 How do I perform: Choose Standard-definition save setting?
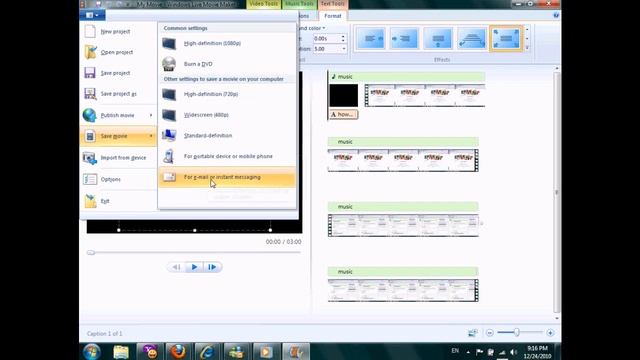click(227, 136)
